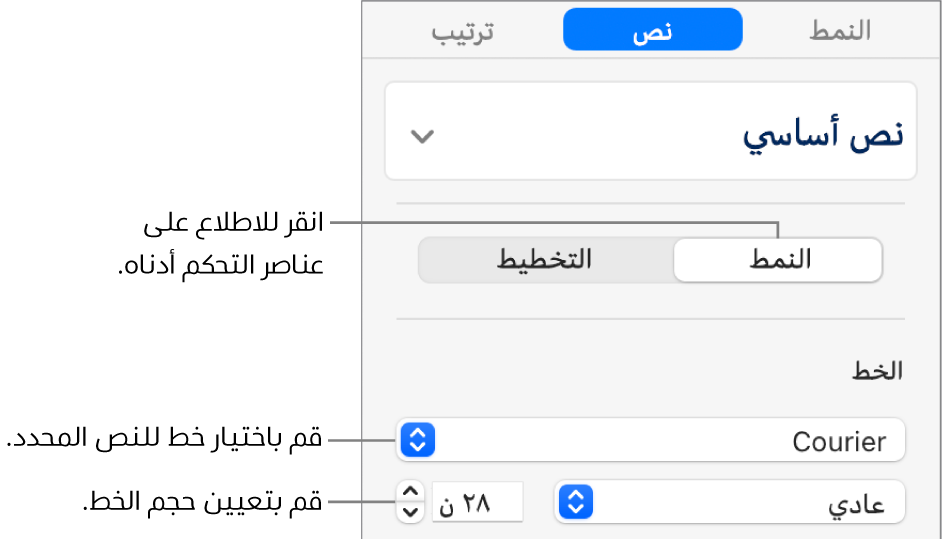Viewport: 943px width, 539px height.
Task: Open the النمط tab in the top bar
Action: [x=839, y=31]
